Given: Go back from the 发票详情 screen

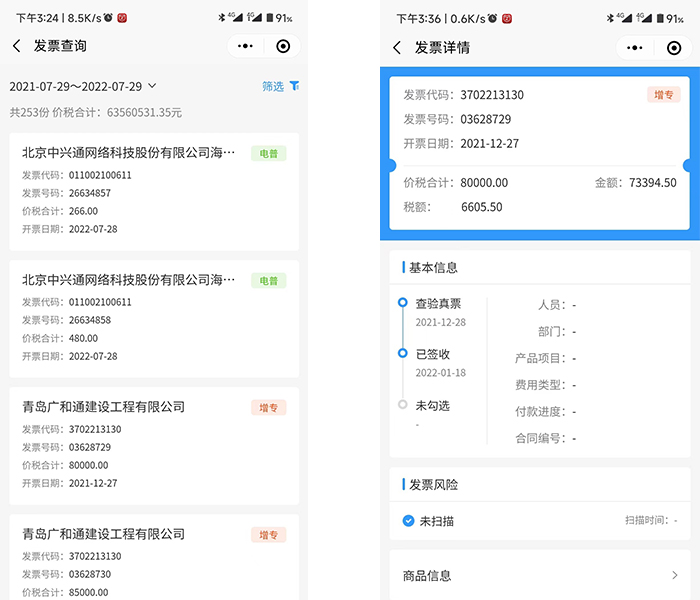Looking at the screenshot, I should [397, 47].
